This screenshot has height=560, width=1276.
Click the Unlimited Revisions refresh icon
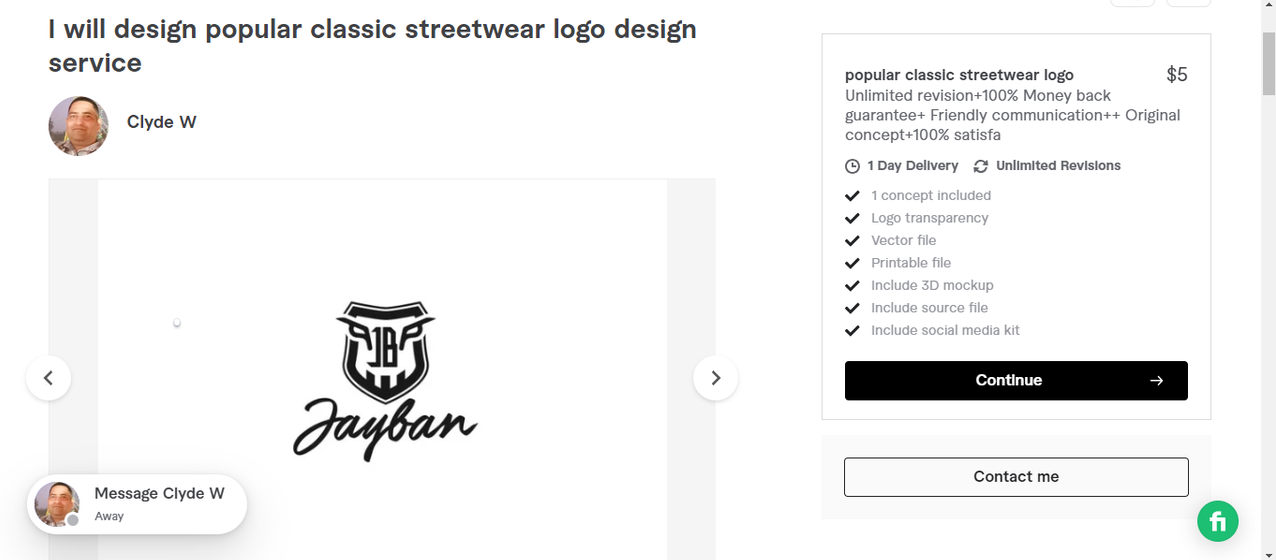(x=981, y=166)
